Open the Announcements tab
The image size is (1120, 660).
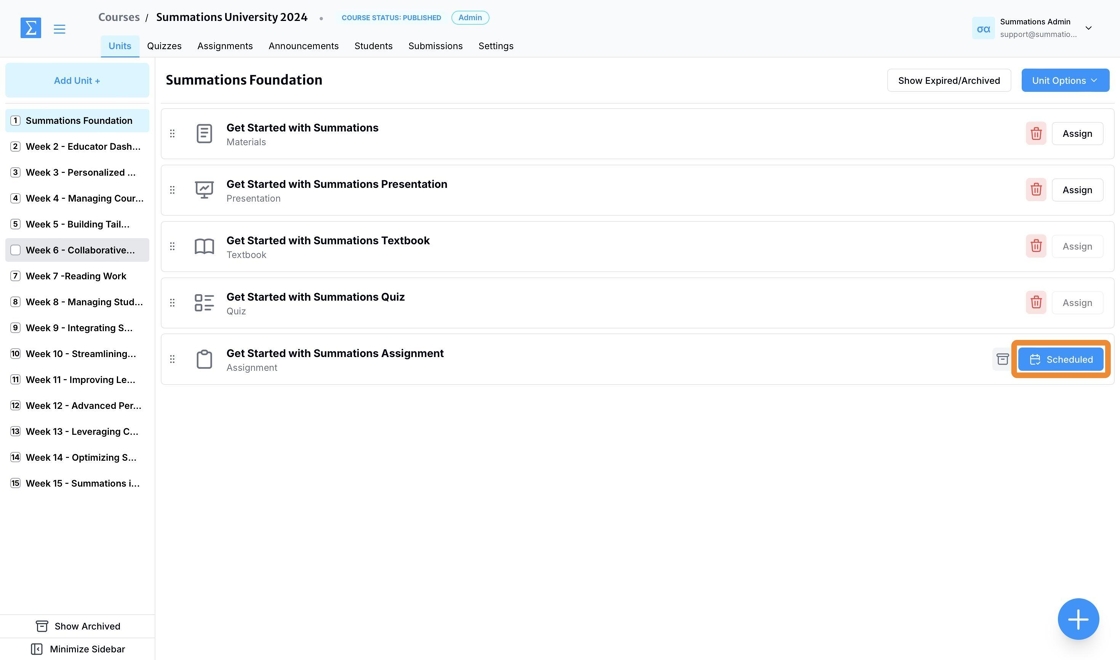coord(304,46)
